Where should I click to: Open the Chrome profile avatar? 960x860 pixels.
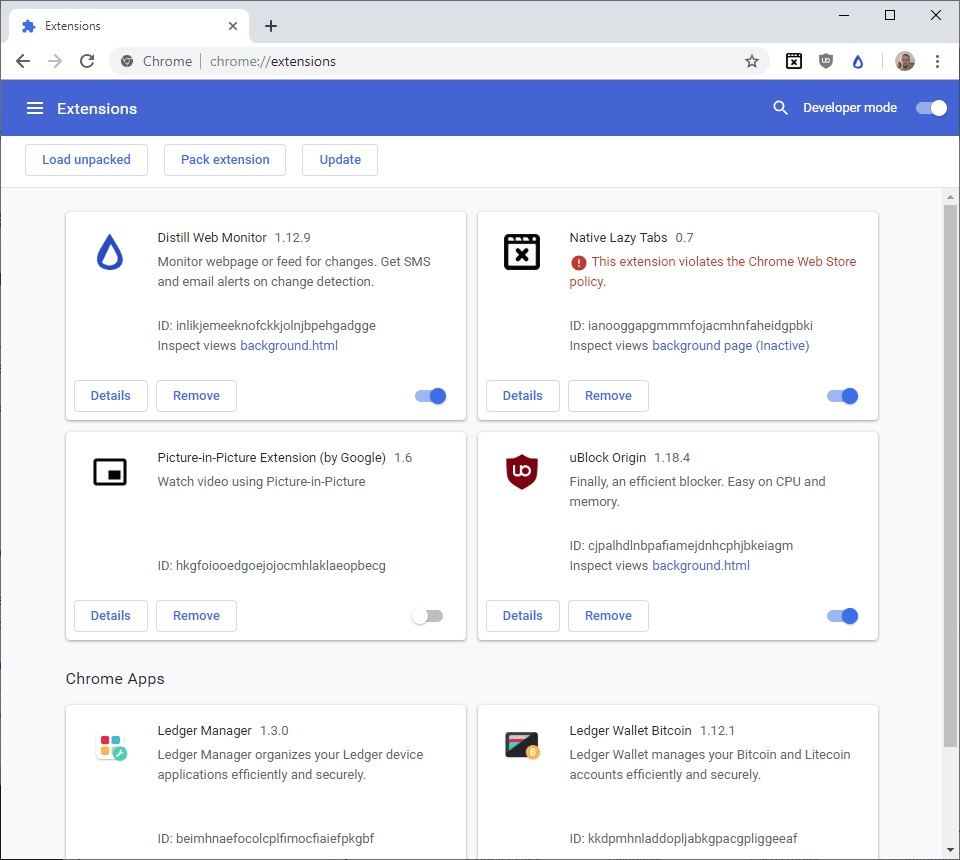click(x=905, y=61)
